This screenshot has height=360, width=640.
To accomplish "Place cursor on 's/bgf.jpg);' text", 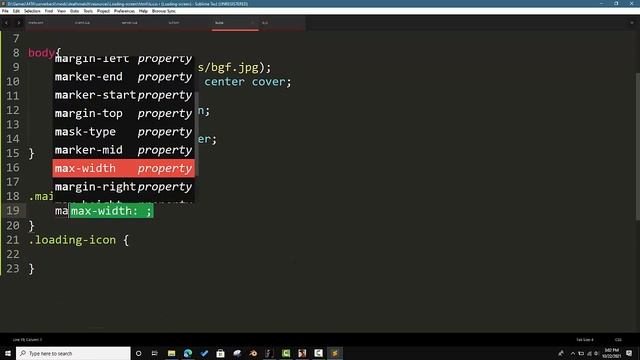I will pos(234,67).
